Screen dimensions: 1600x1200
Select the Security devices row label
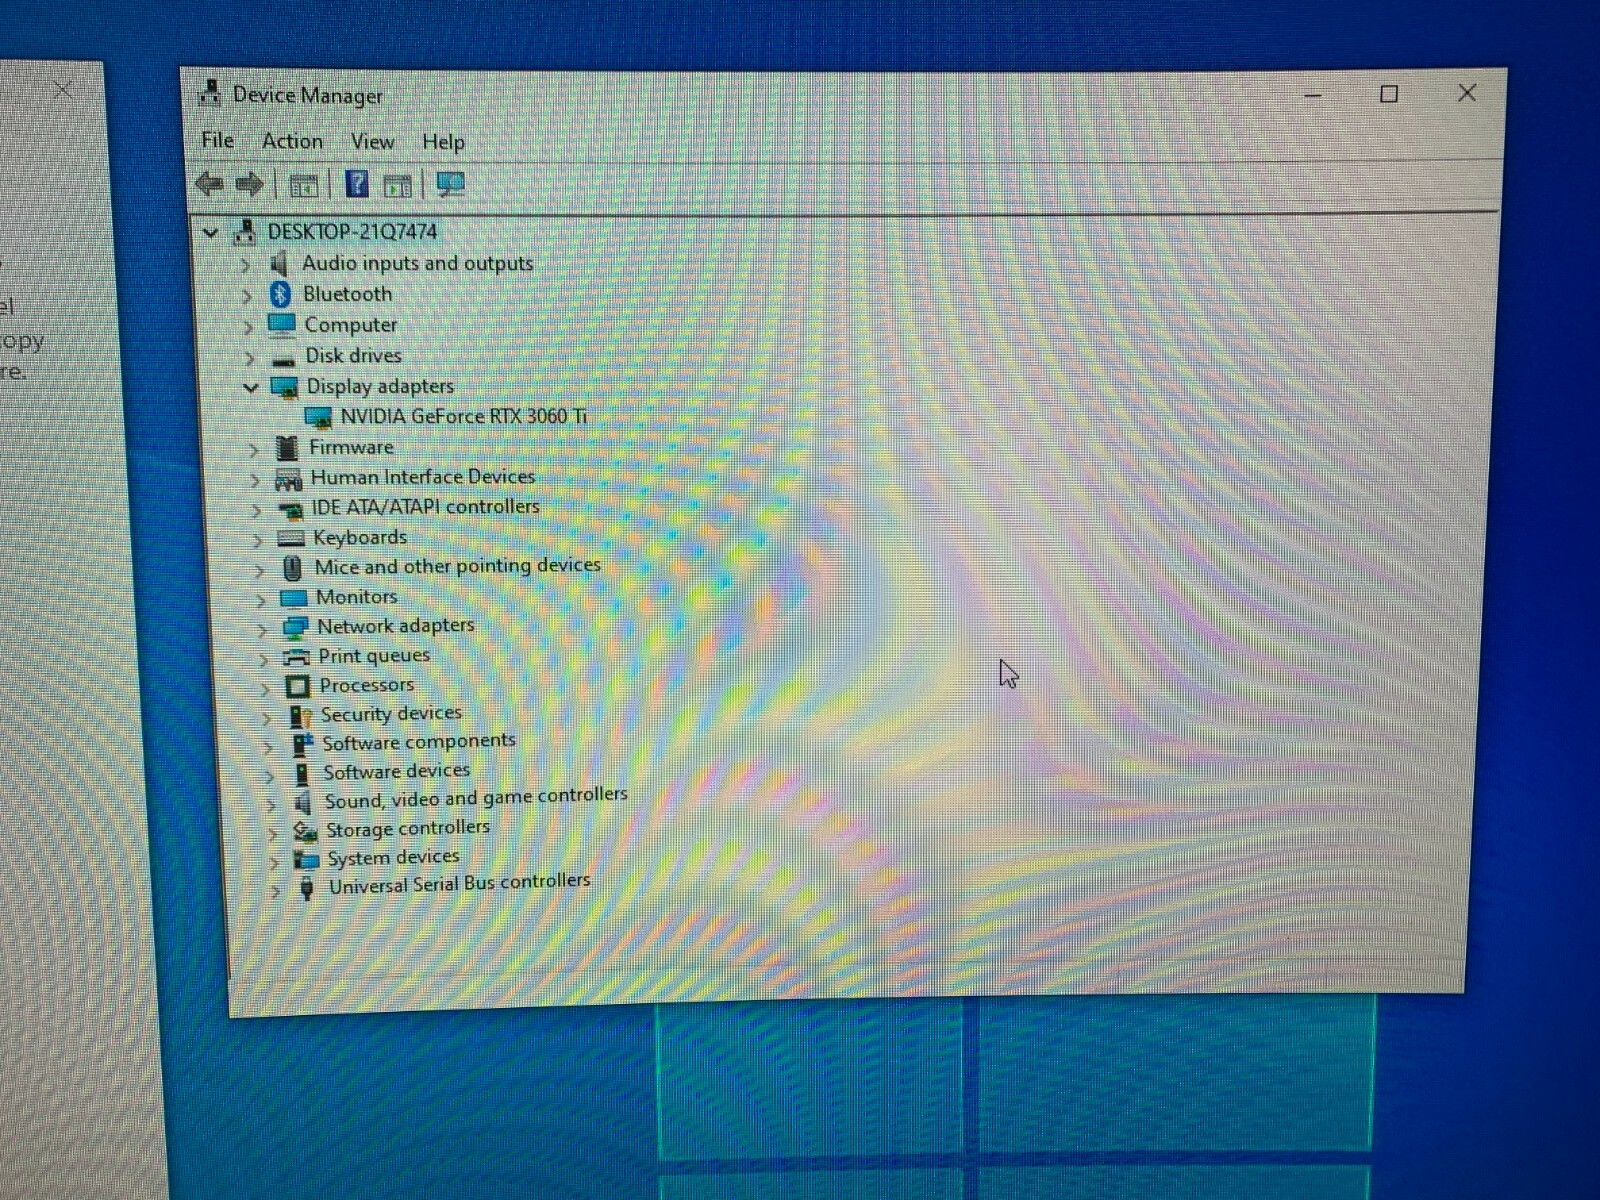(391, 714)
